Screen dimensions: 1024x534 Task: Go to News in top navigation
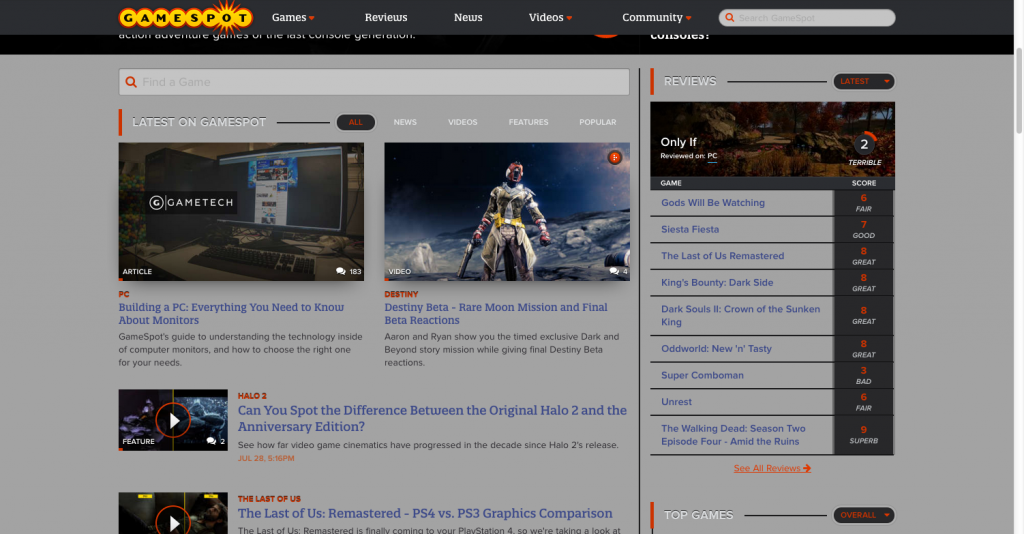coord(468,18)
